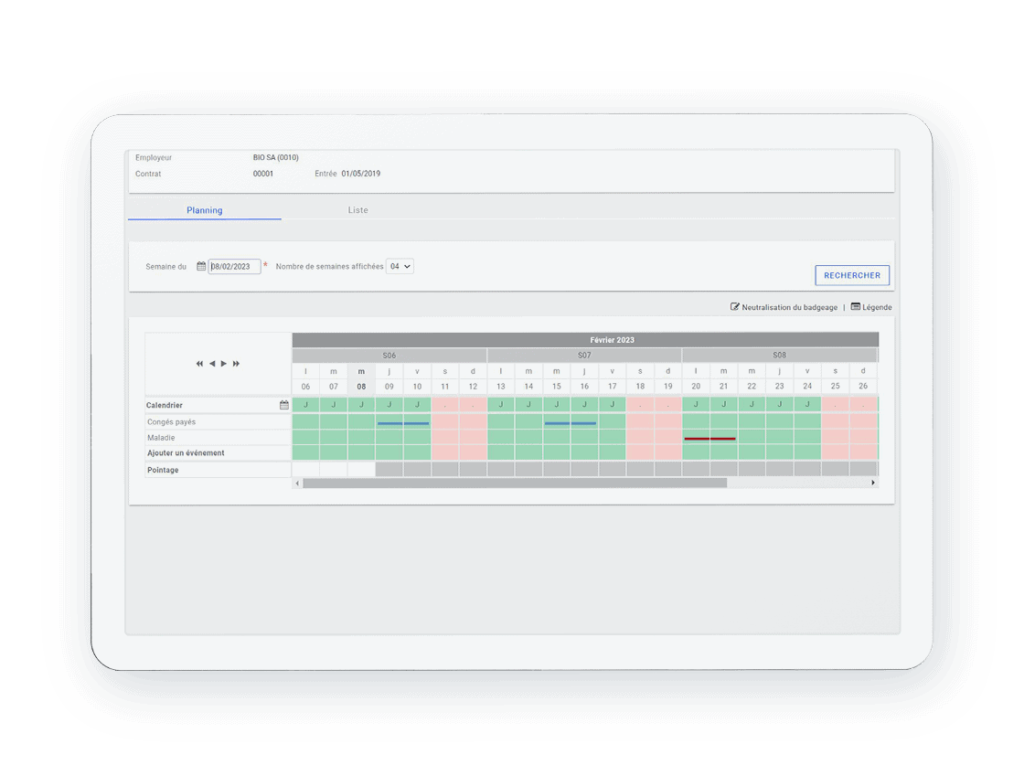Switch to the Liste tab
1024x776 pixels.
(357, 210)
